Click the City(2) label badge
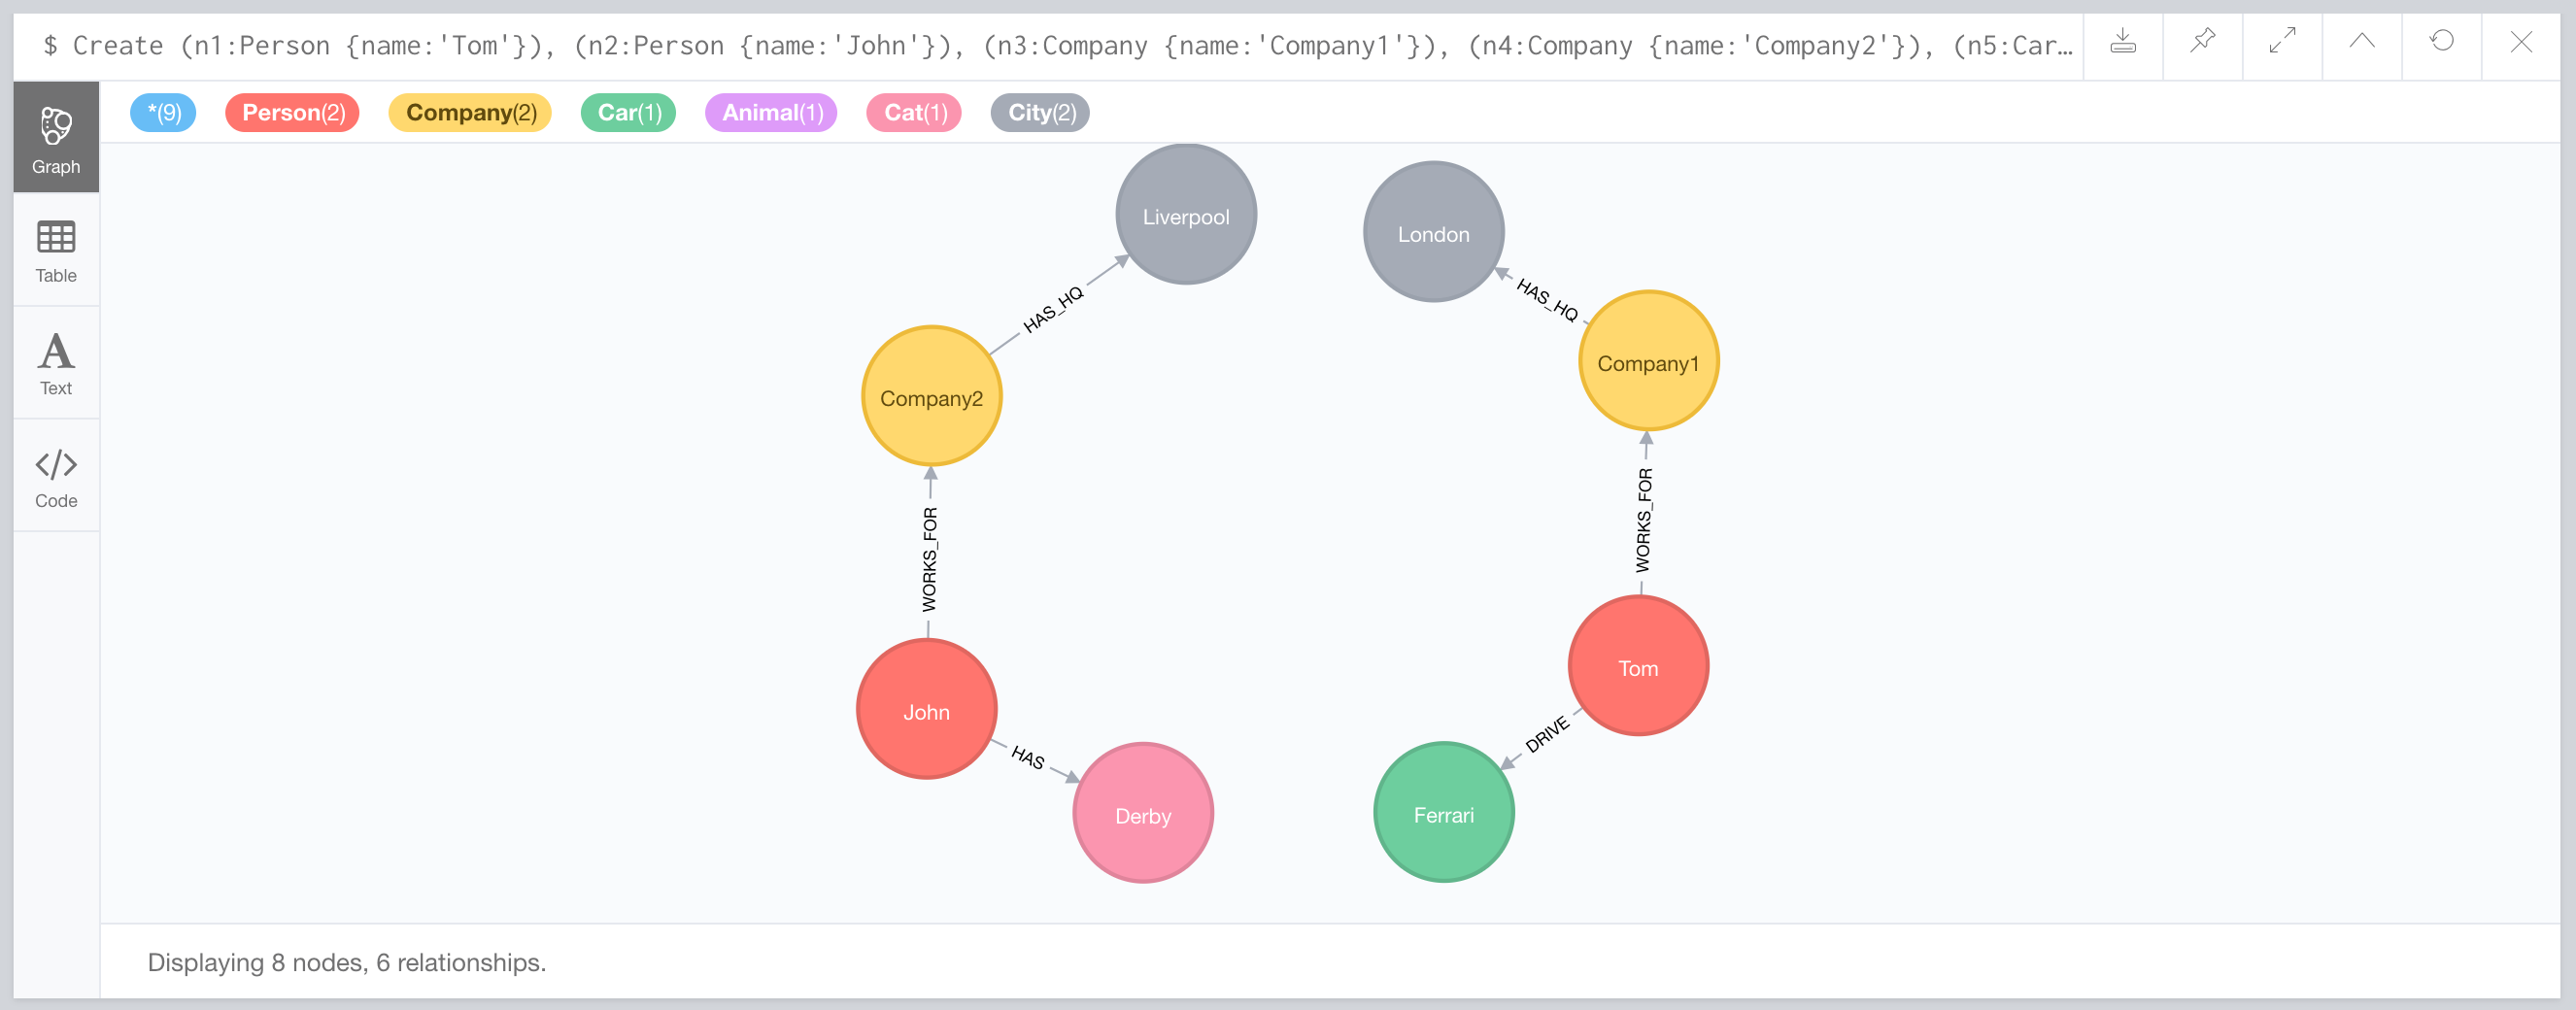 tap(1040, 113)
